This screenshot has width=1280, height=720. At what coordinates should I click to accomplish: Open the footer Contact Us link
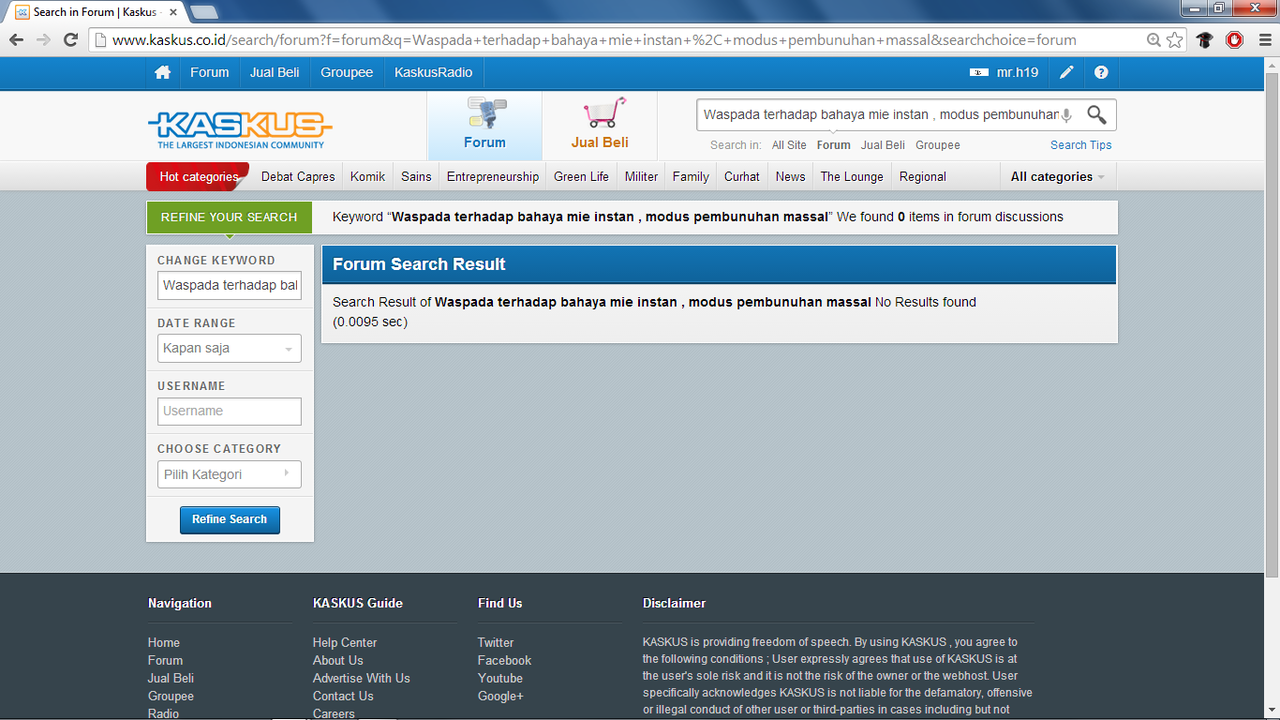pyautogui.click(x=343, y=696)
